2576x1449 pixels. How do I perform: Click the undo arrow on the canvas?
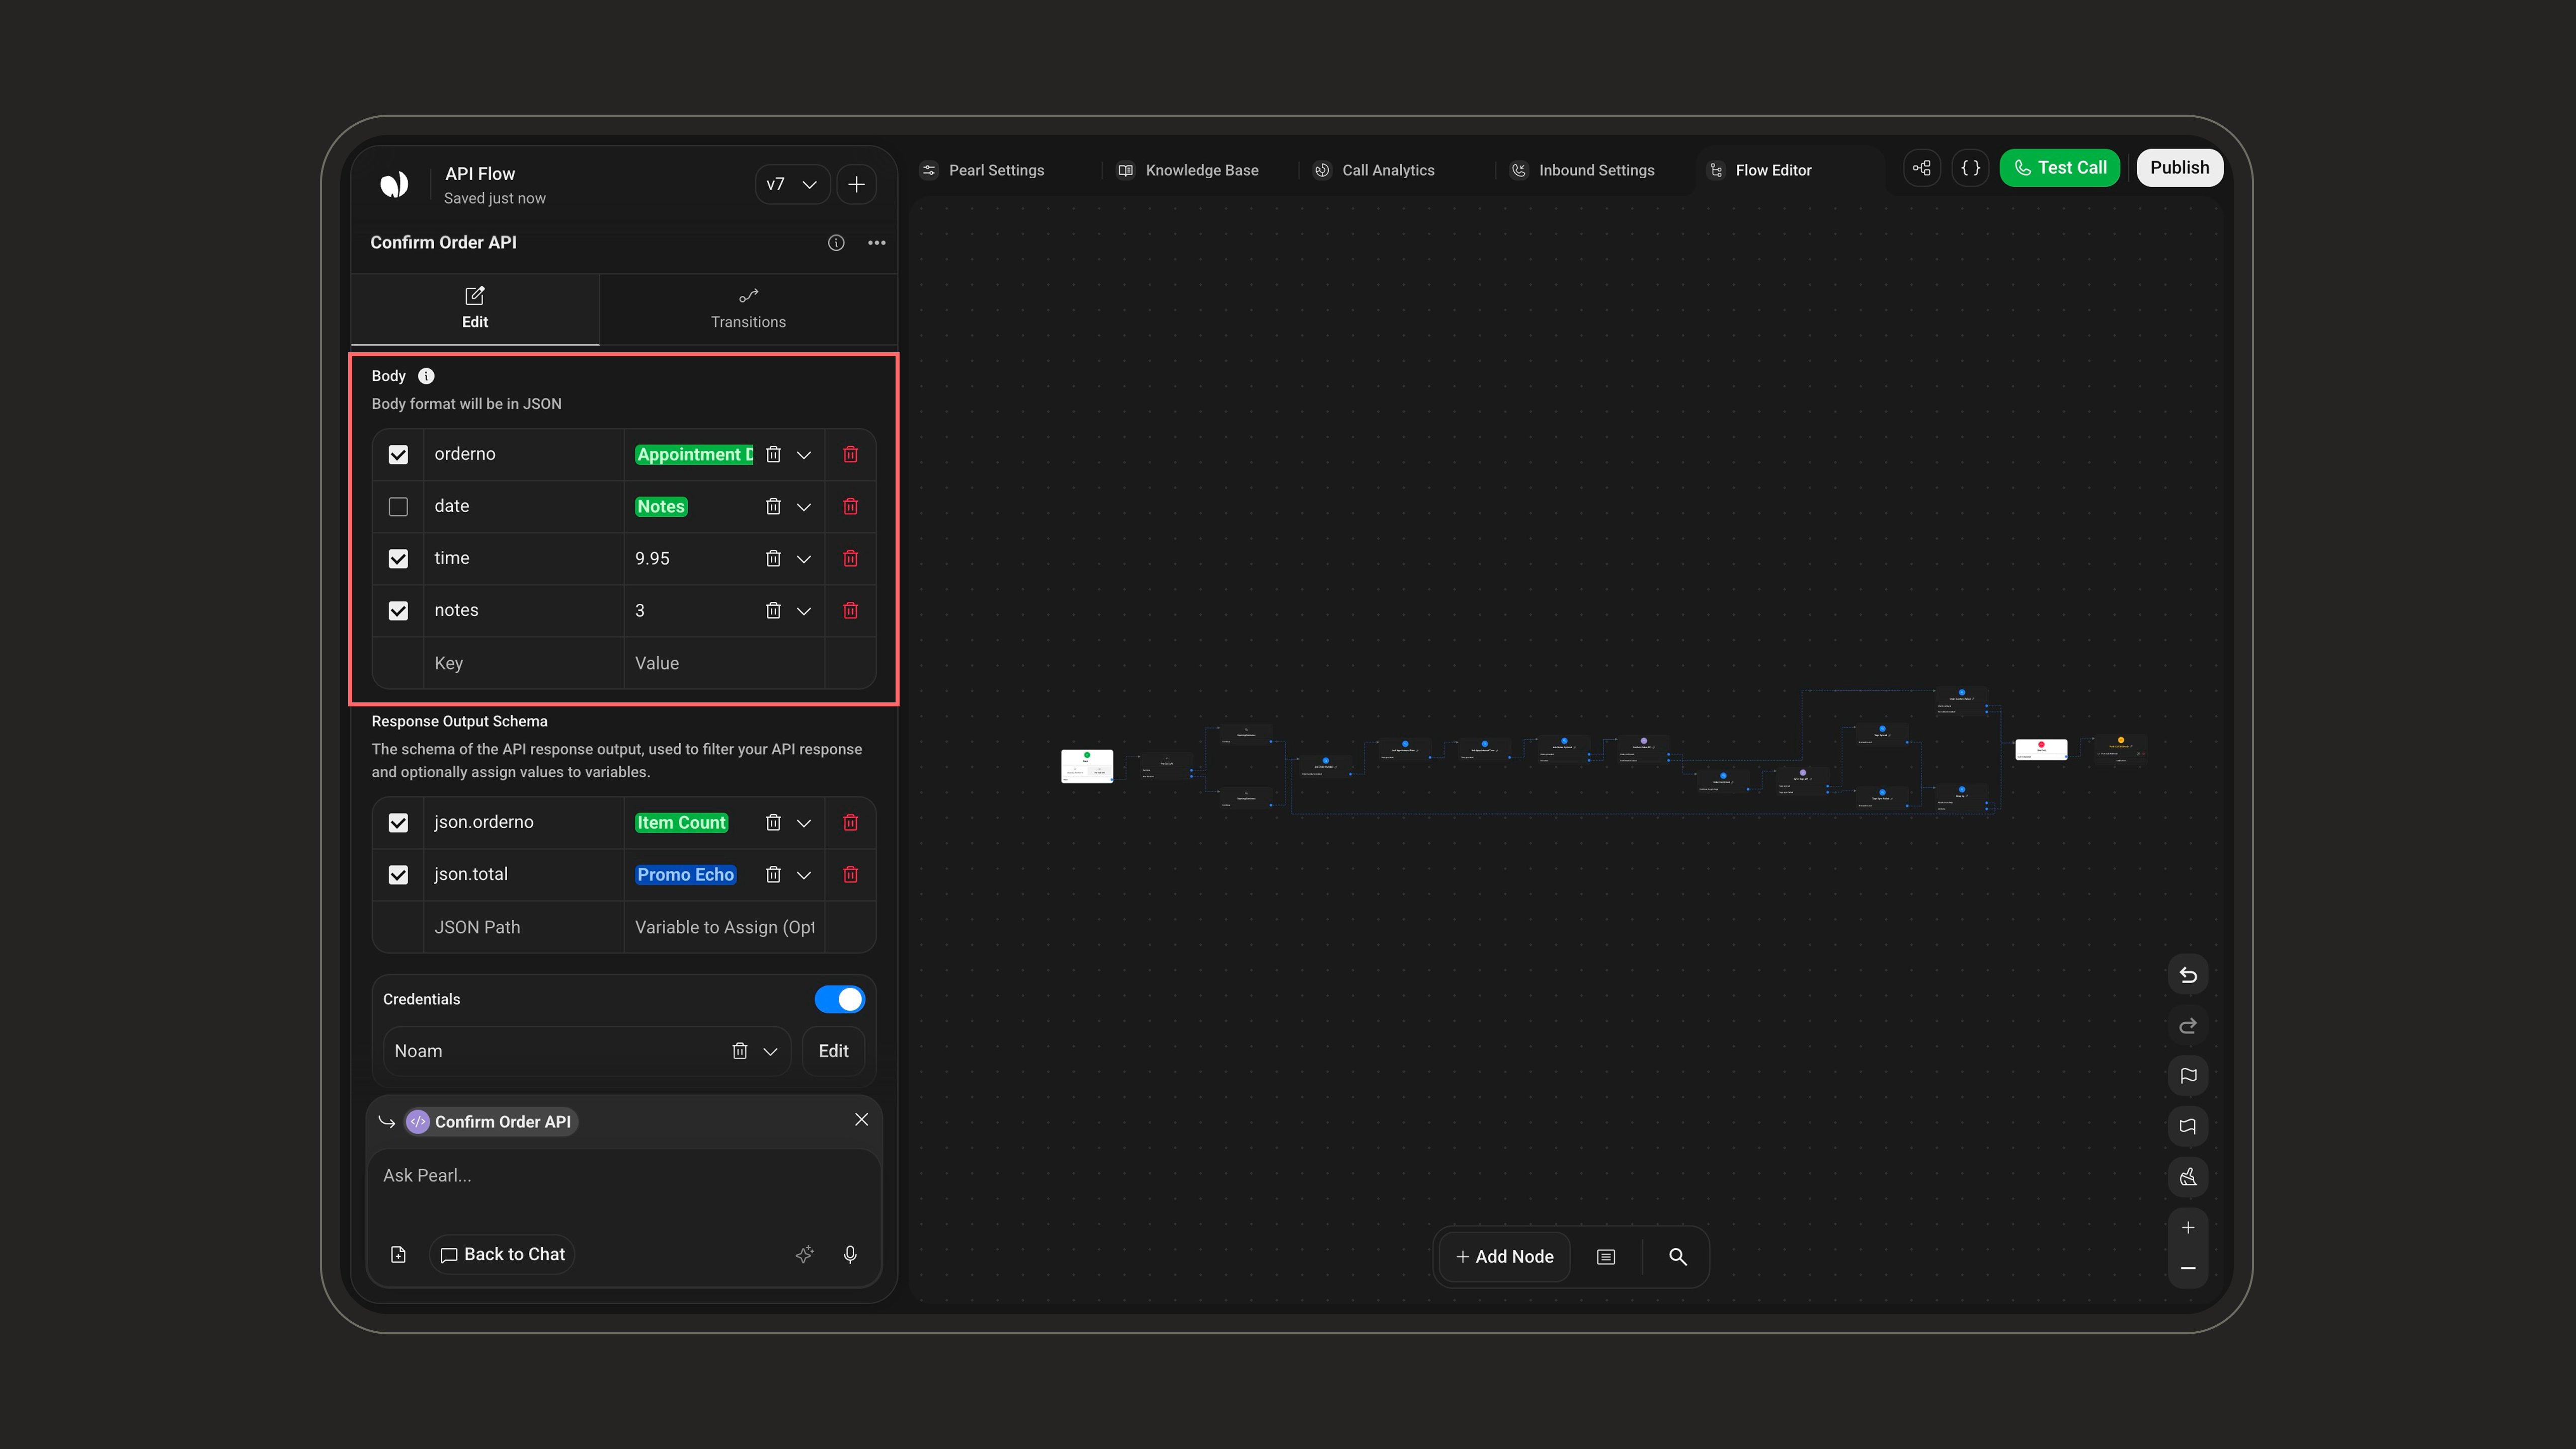coord(2188,975)
